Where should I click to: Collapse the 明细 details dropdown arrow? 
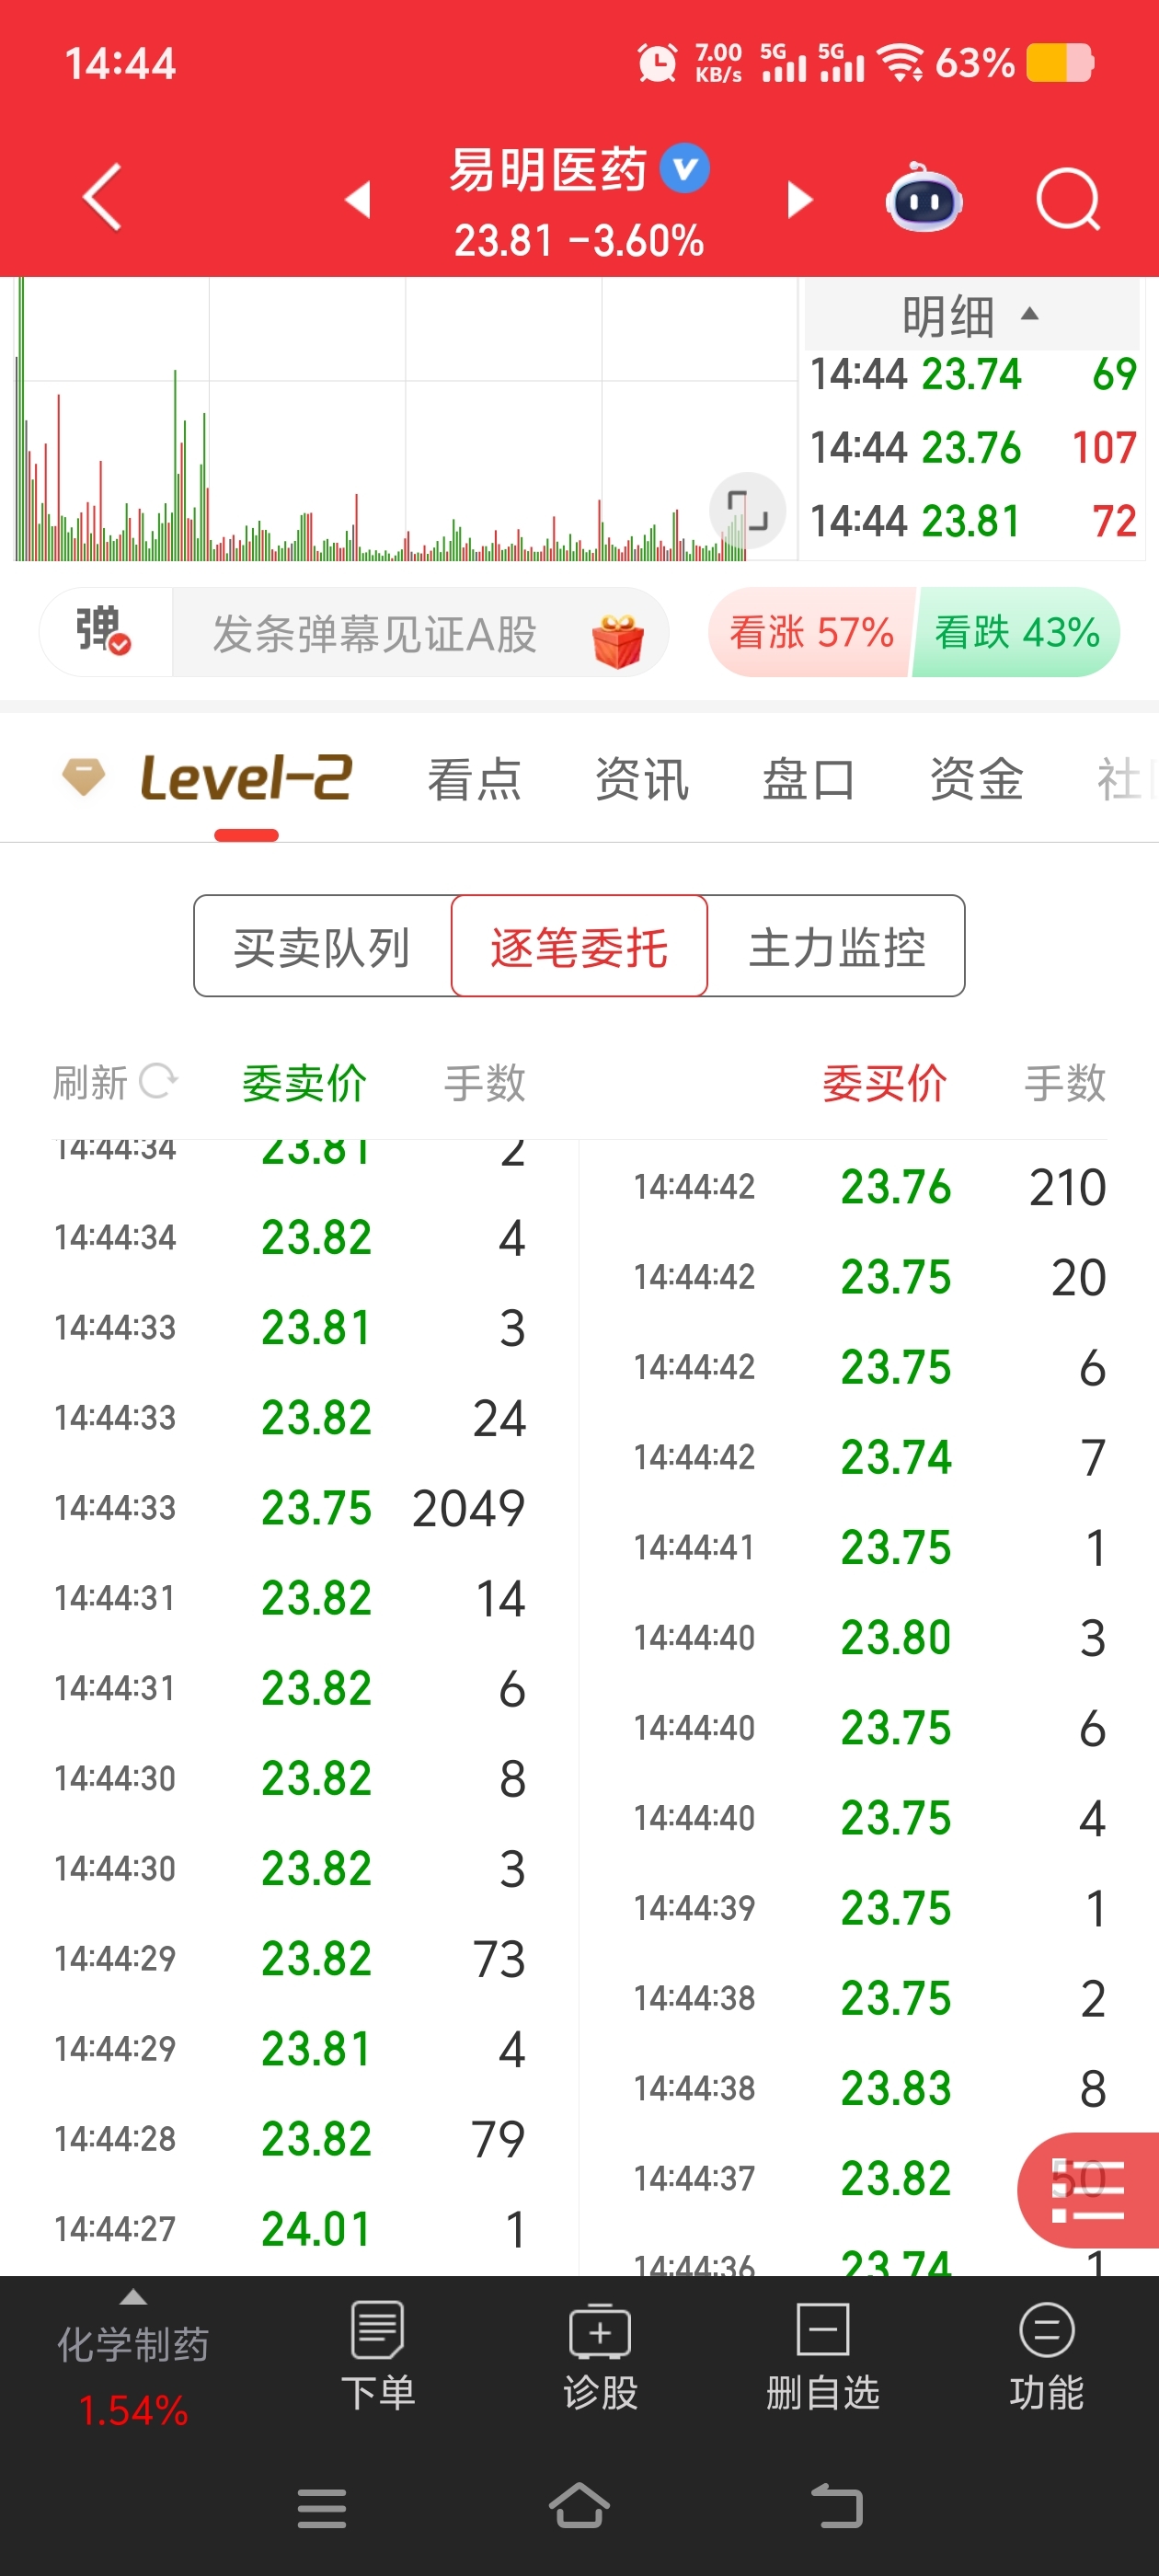click(x=1029, y=314)
